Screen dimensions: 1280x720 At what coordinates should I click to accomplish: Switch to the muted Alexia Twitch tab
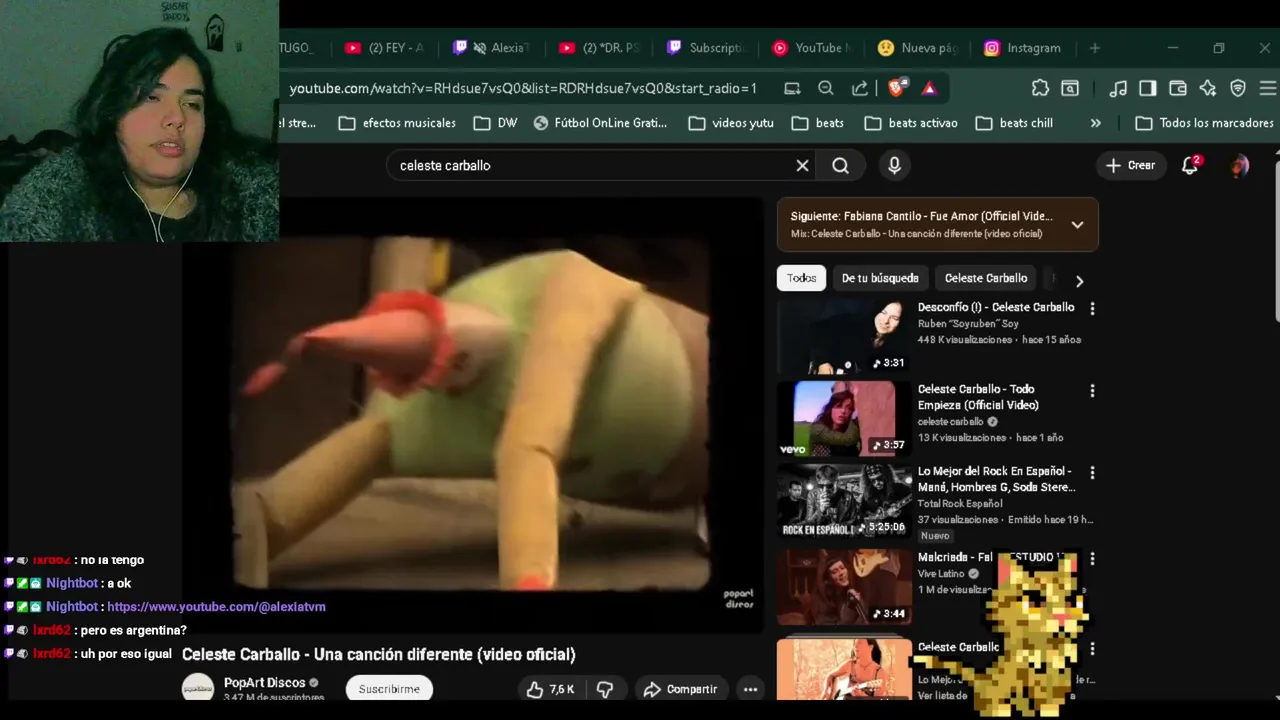tap(492, 48)
